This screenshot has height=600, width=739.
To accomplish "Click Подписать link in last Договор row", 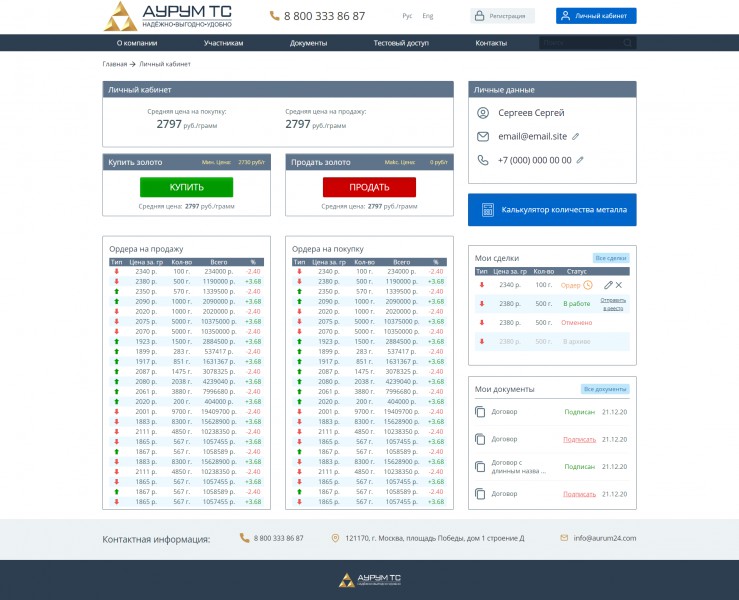I will pos(580,494).
